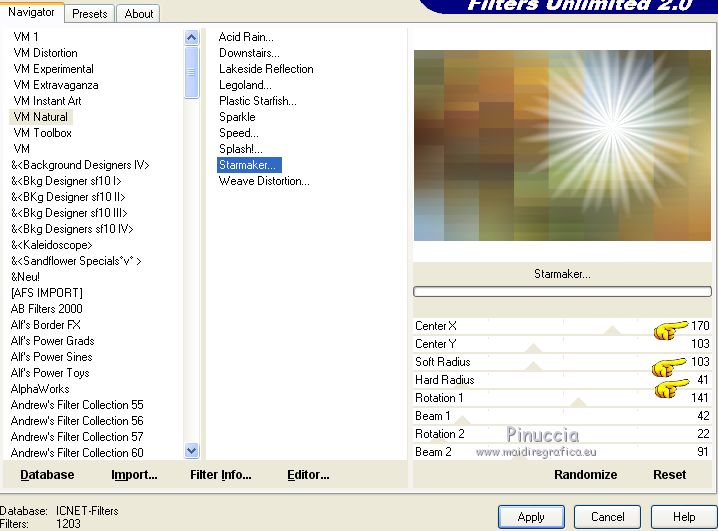Open the About tab
The width and height of the screenshot is (718, 531).
[x=139, y=14]
